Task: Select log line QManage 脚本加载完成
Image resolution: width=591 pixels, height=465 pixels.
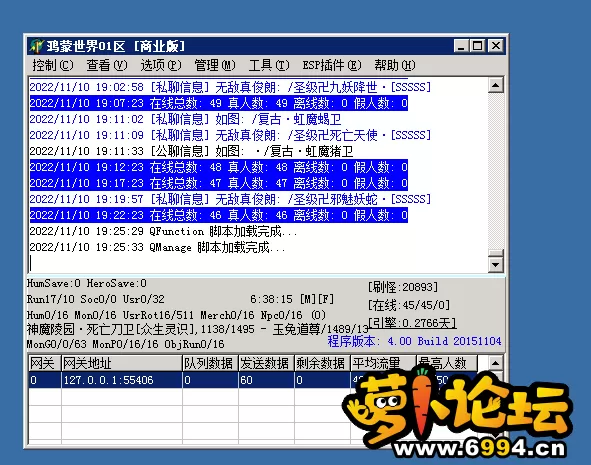Action: click(x=157, y=247)
